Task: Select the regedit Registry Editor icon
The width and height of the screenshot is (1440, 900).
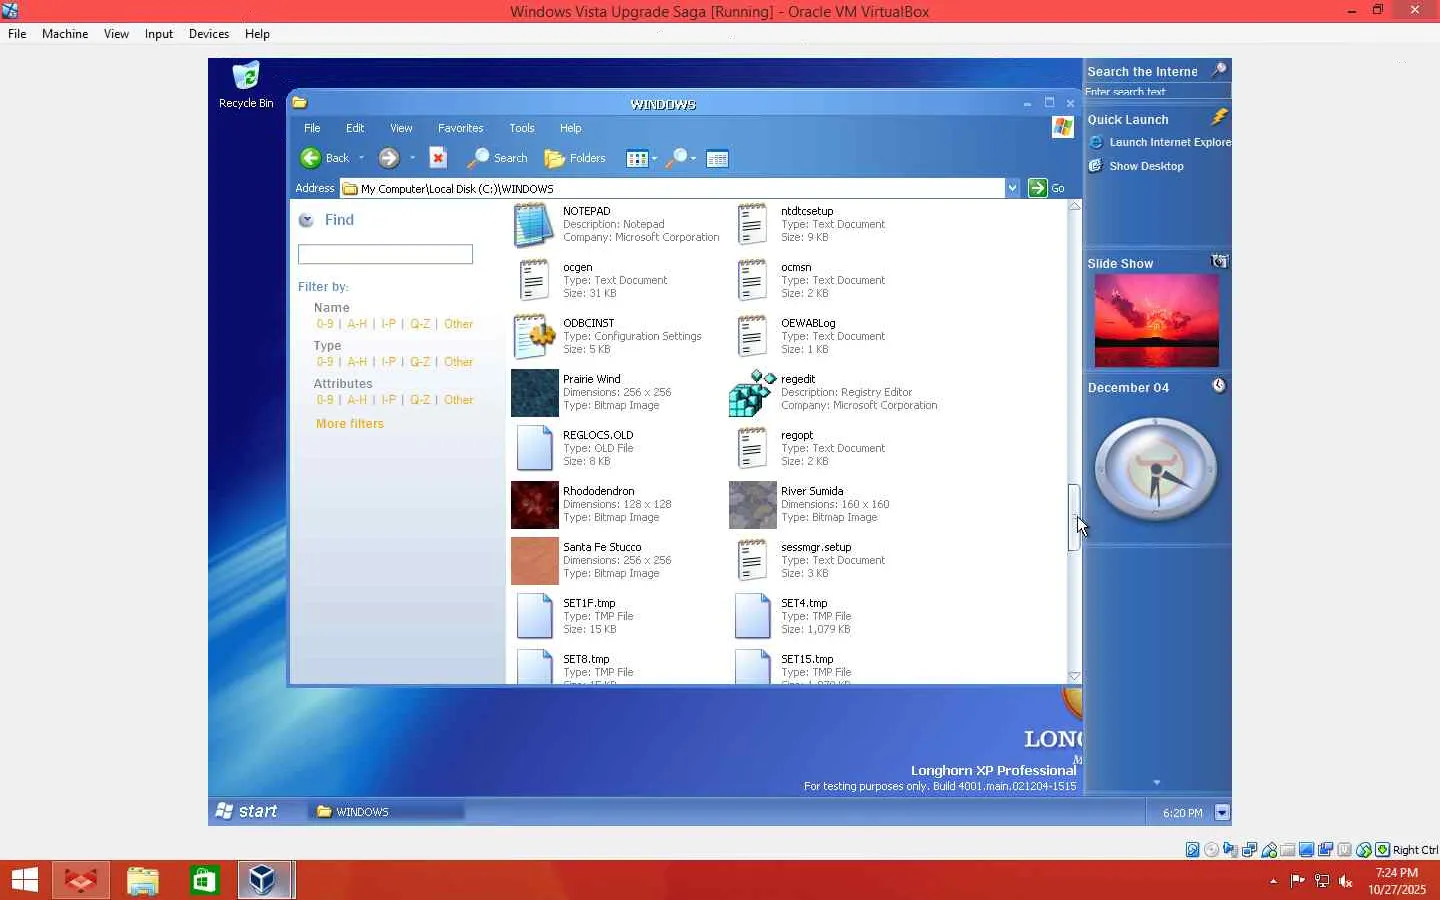Action: point(752,392)
